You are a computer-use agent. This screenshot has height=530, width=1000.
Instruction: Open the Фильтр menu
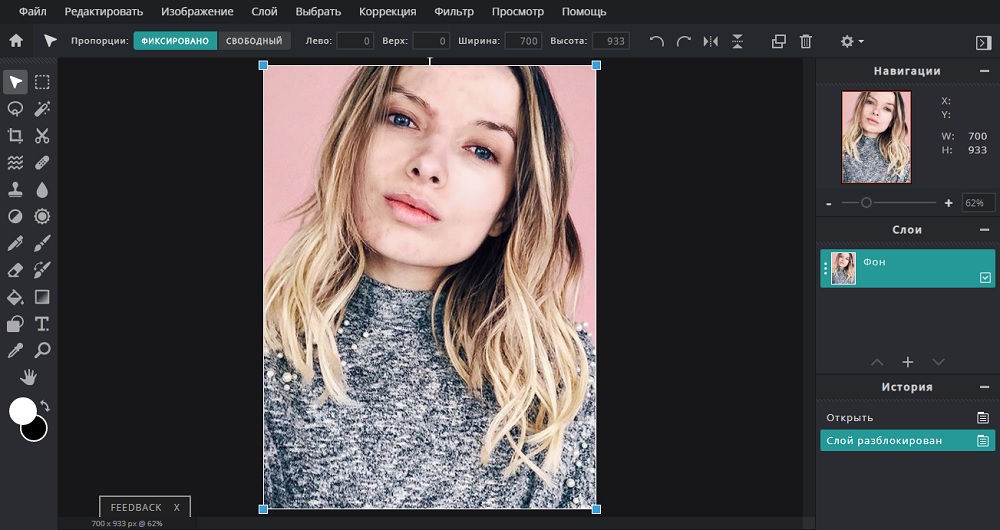point(454,12)
